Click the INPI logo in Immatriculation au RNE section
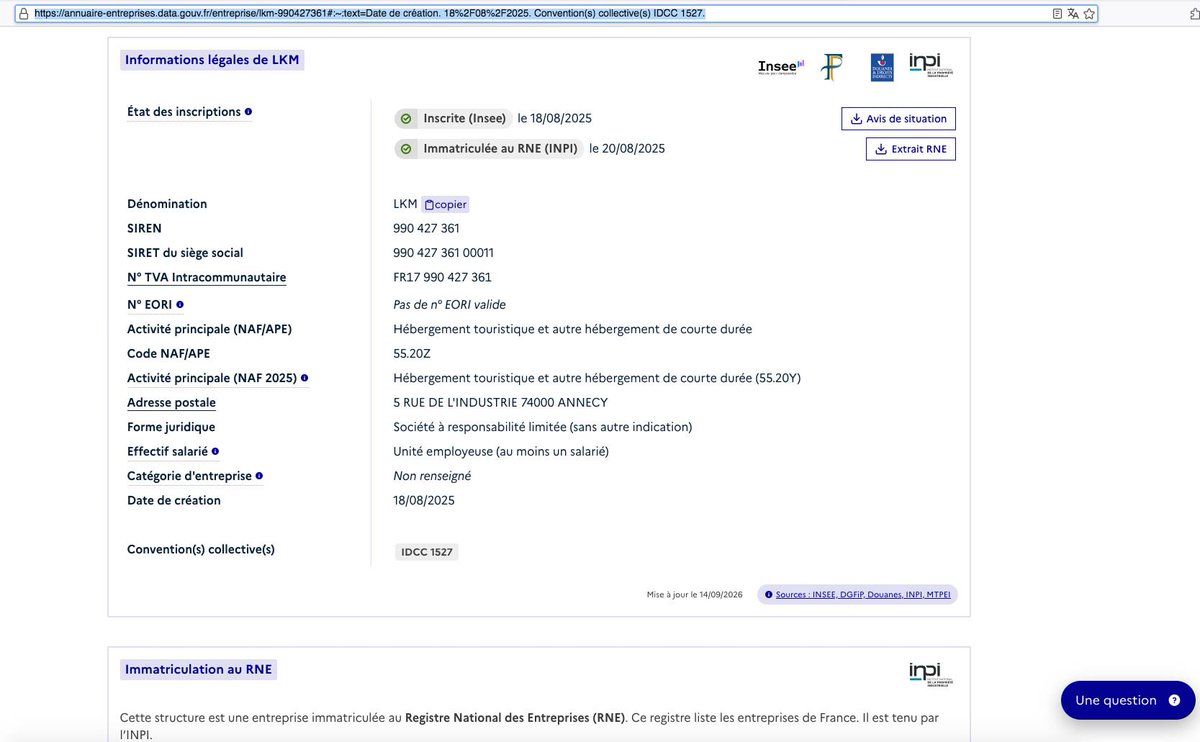1200x742 pixels. [929, 674]
